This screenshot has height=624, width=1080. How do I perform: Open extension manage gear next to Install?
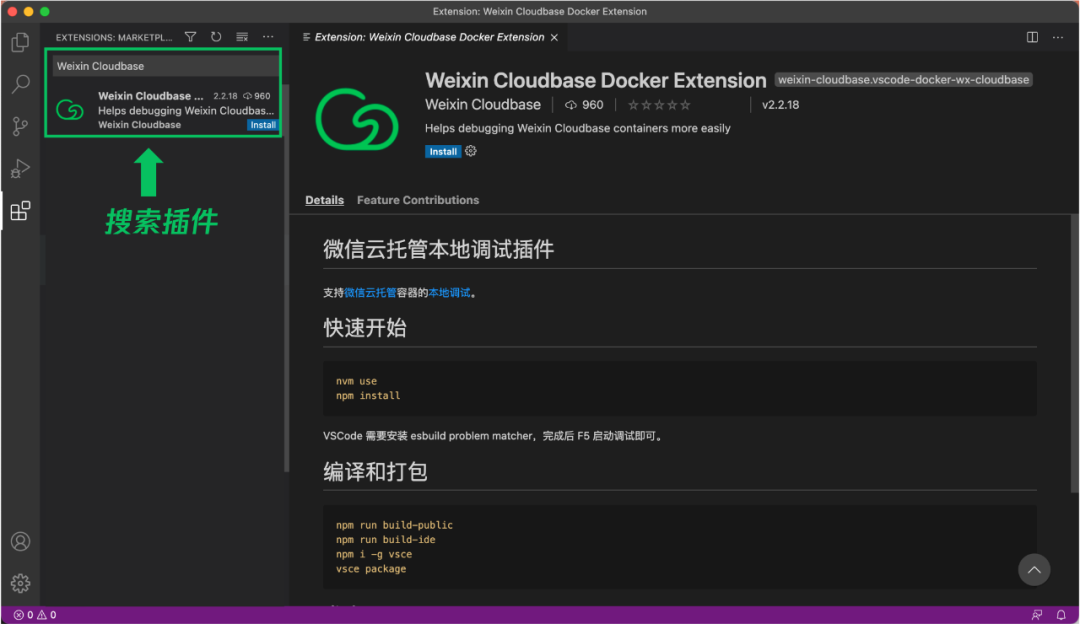tap(470, 151)
